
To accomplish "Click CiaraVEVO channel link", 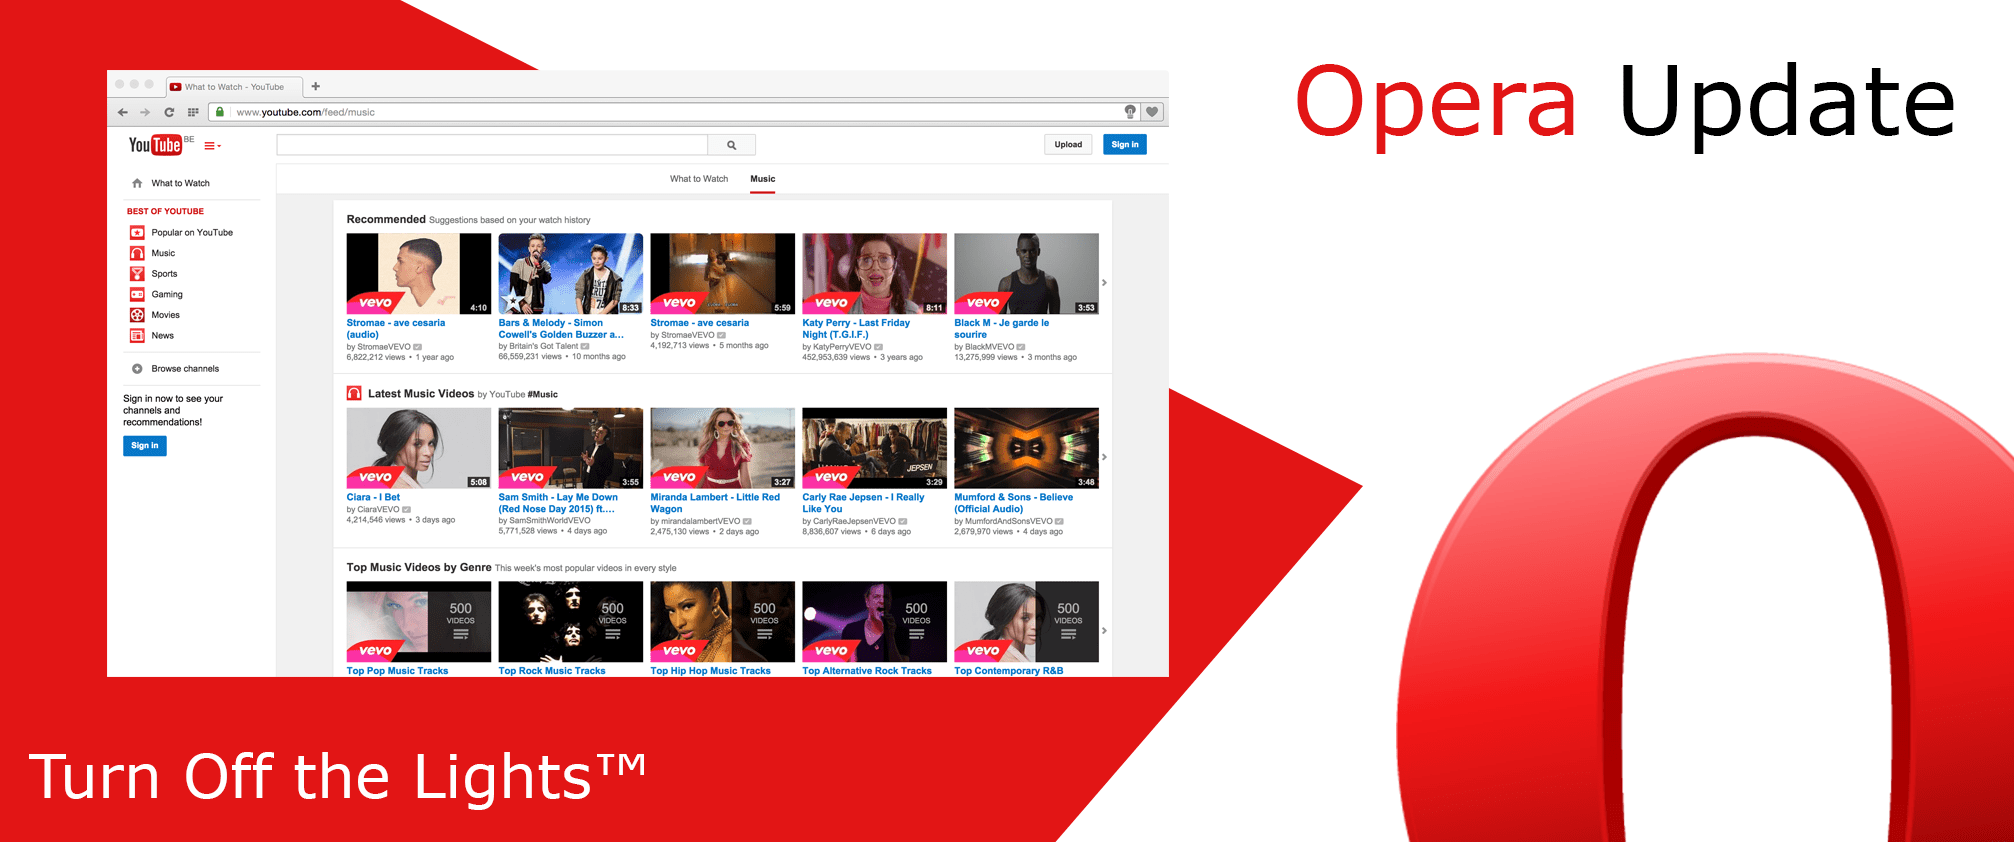I will pyautogui.click(x=378, y=509).
